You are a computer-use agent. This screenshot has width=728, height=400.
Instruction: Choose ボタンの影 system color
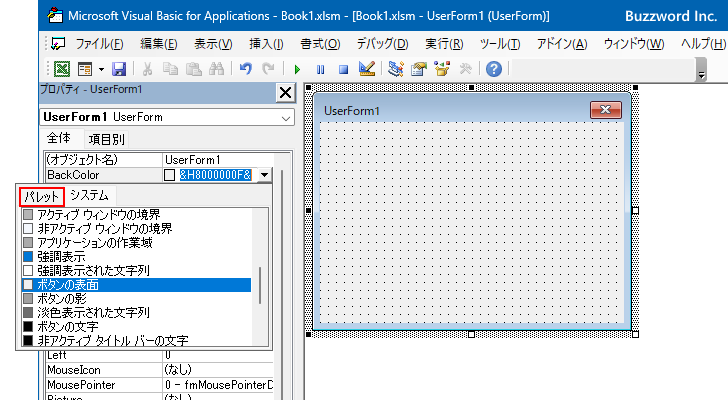point(137,298)
